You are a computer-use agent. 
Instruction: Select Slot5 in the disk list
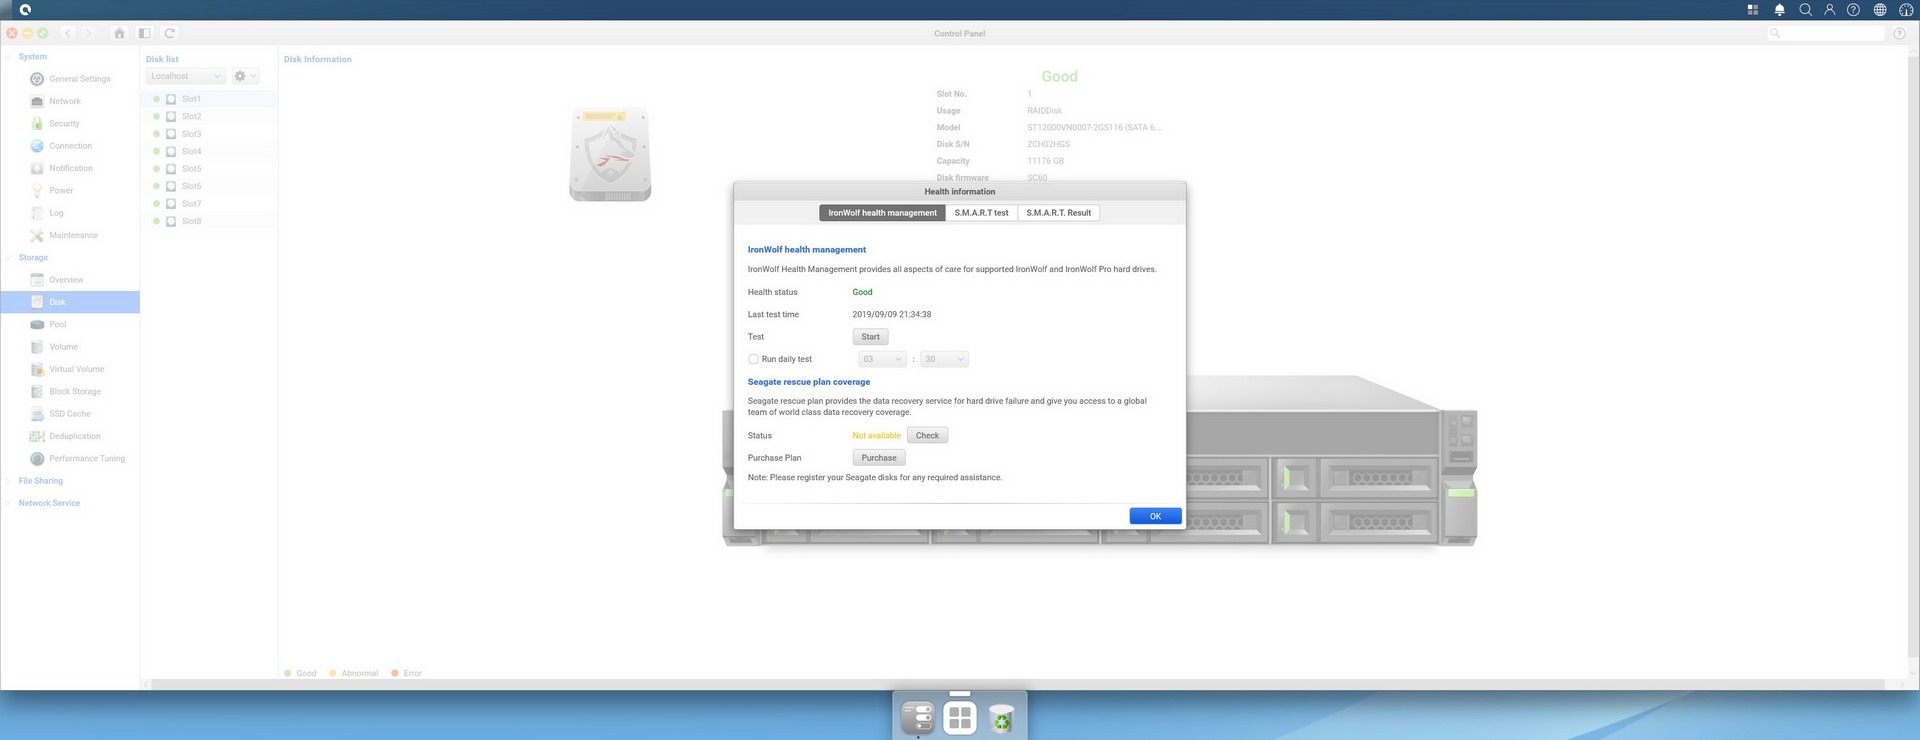click(x=210, y=169)
